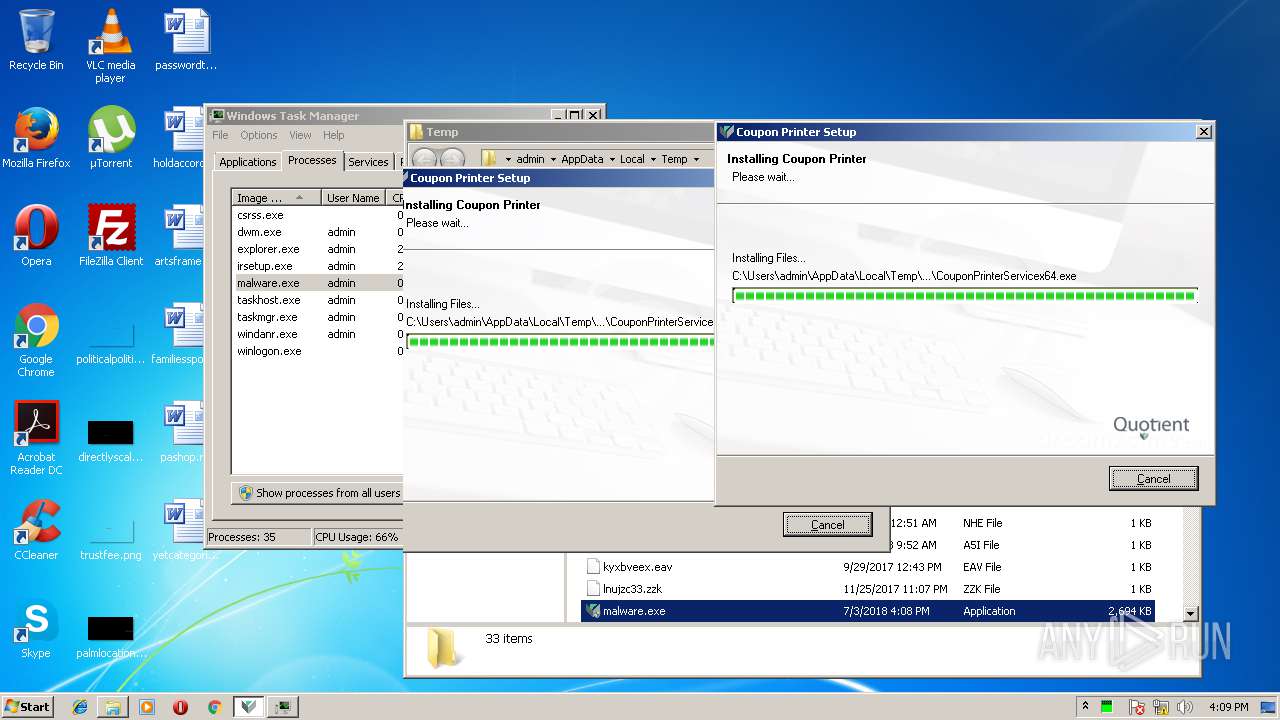Click the Start button

click(x=27, y=707)
